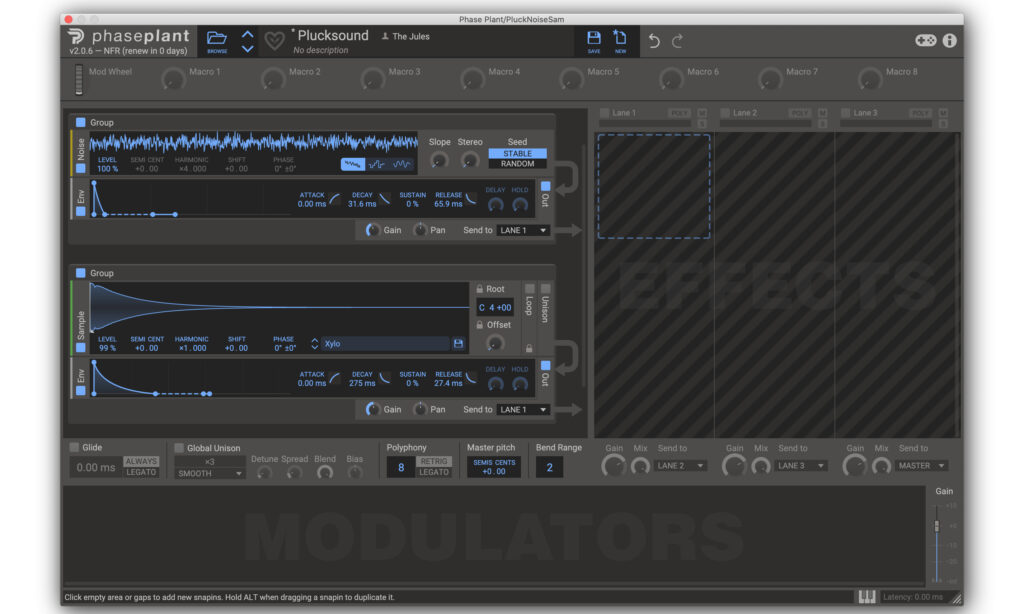Click the Polyphony value field showing 8

(401, 468)
